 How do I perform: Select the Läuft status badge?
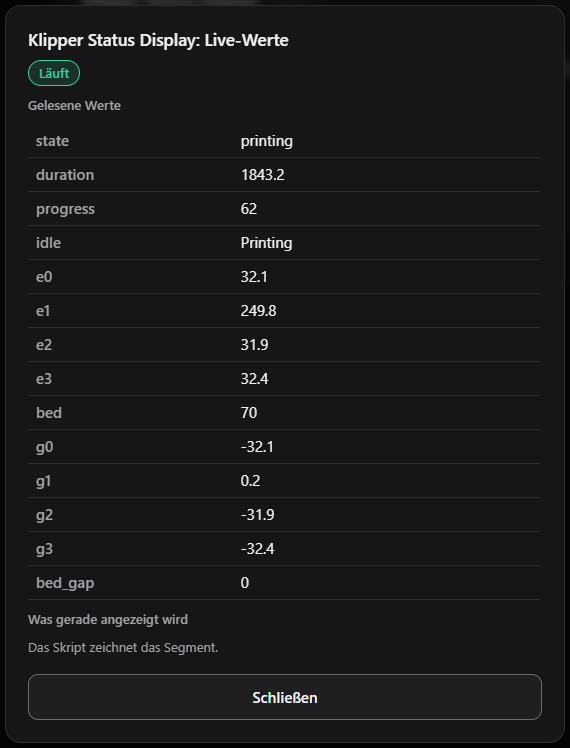pyautogui.click(x=54, y=73)
